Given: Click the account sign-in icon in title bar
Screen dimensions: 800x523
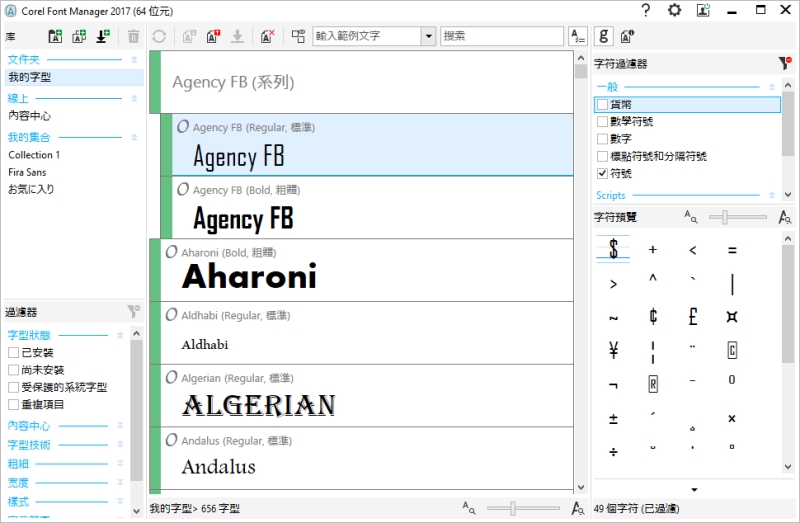Looking at the screenshot, I should point(703,10).
